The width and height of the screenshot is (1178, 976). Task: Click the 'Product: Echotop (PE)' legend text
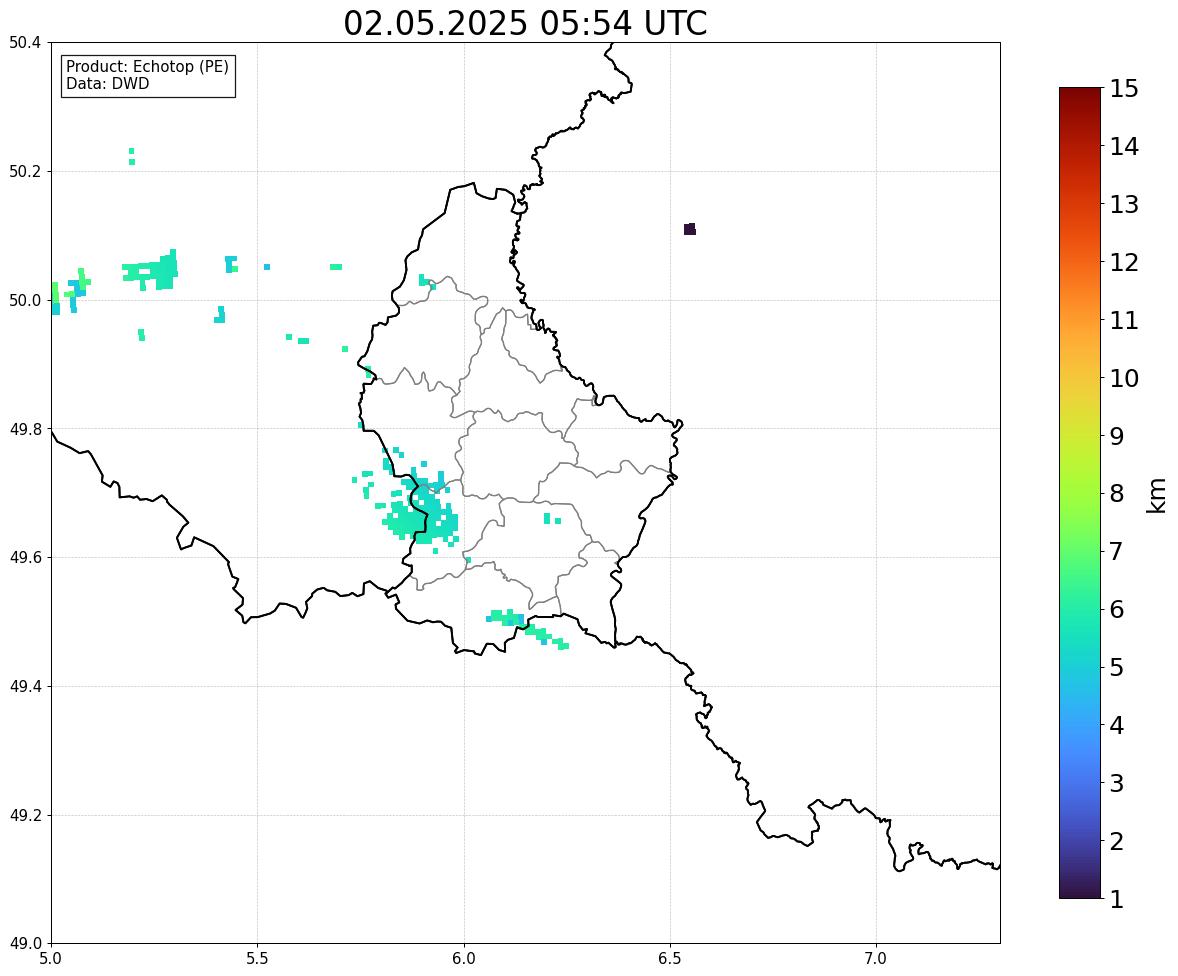click(x=147, y=66)
